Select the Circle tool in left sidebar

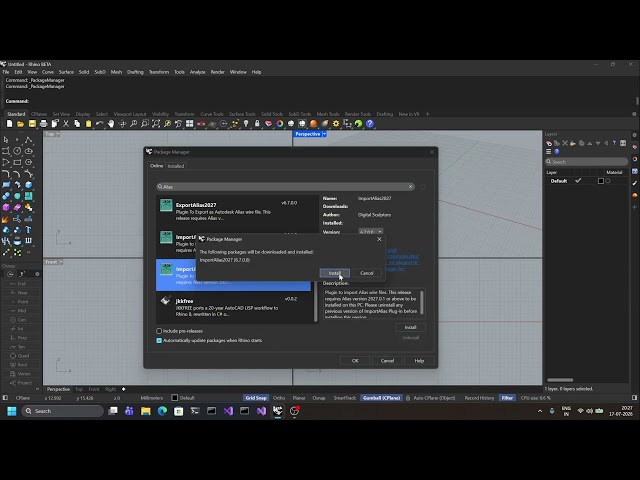(x=17, y=151)
